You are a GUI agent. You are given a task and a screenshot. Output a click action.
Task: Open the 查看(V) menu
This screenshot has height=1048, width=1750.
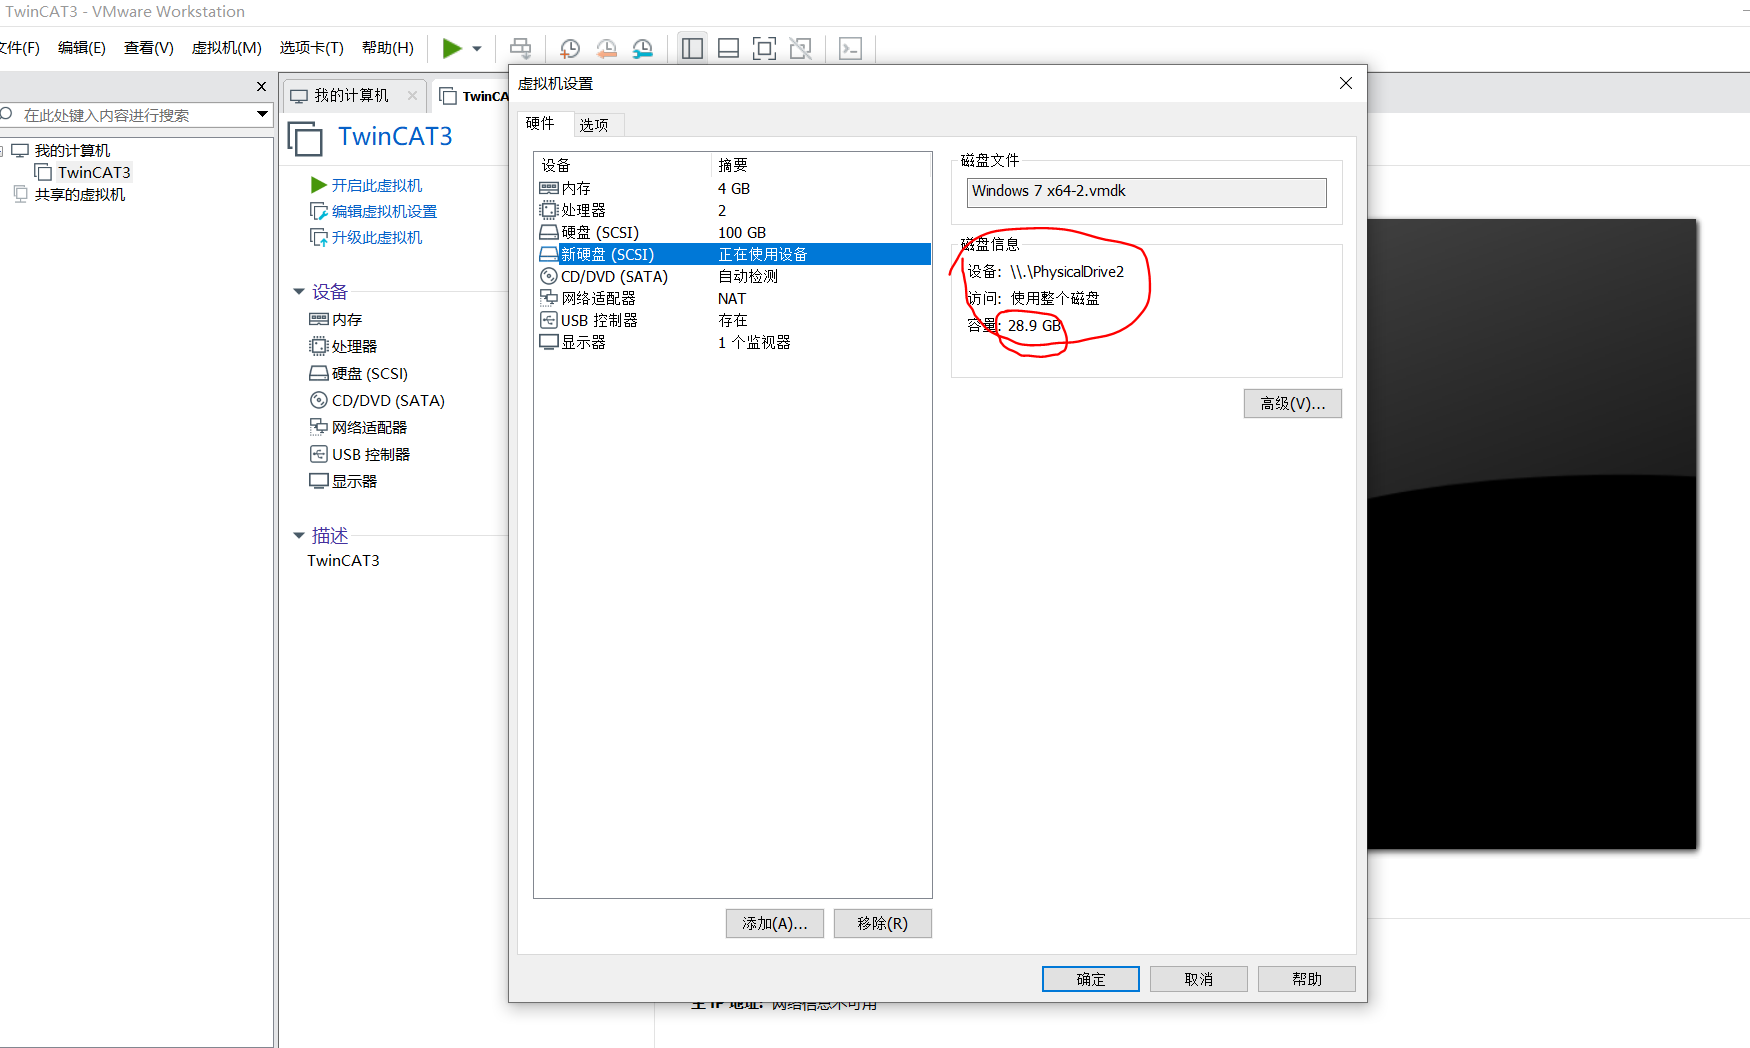tap(149, 48)
